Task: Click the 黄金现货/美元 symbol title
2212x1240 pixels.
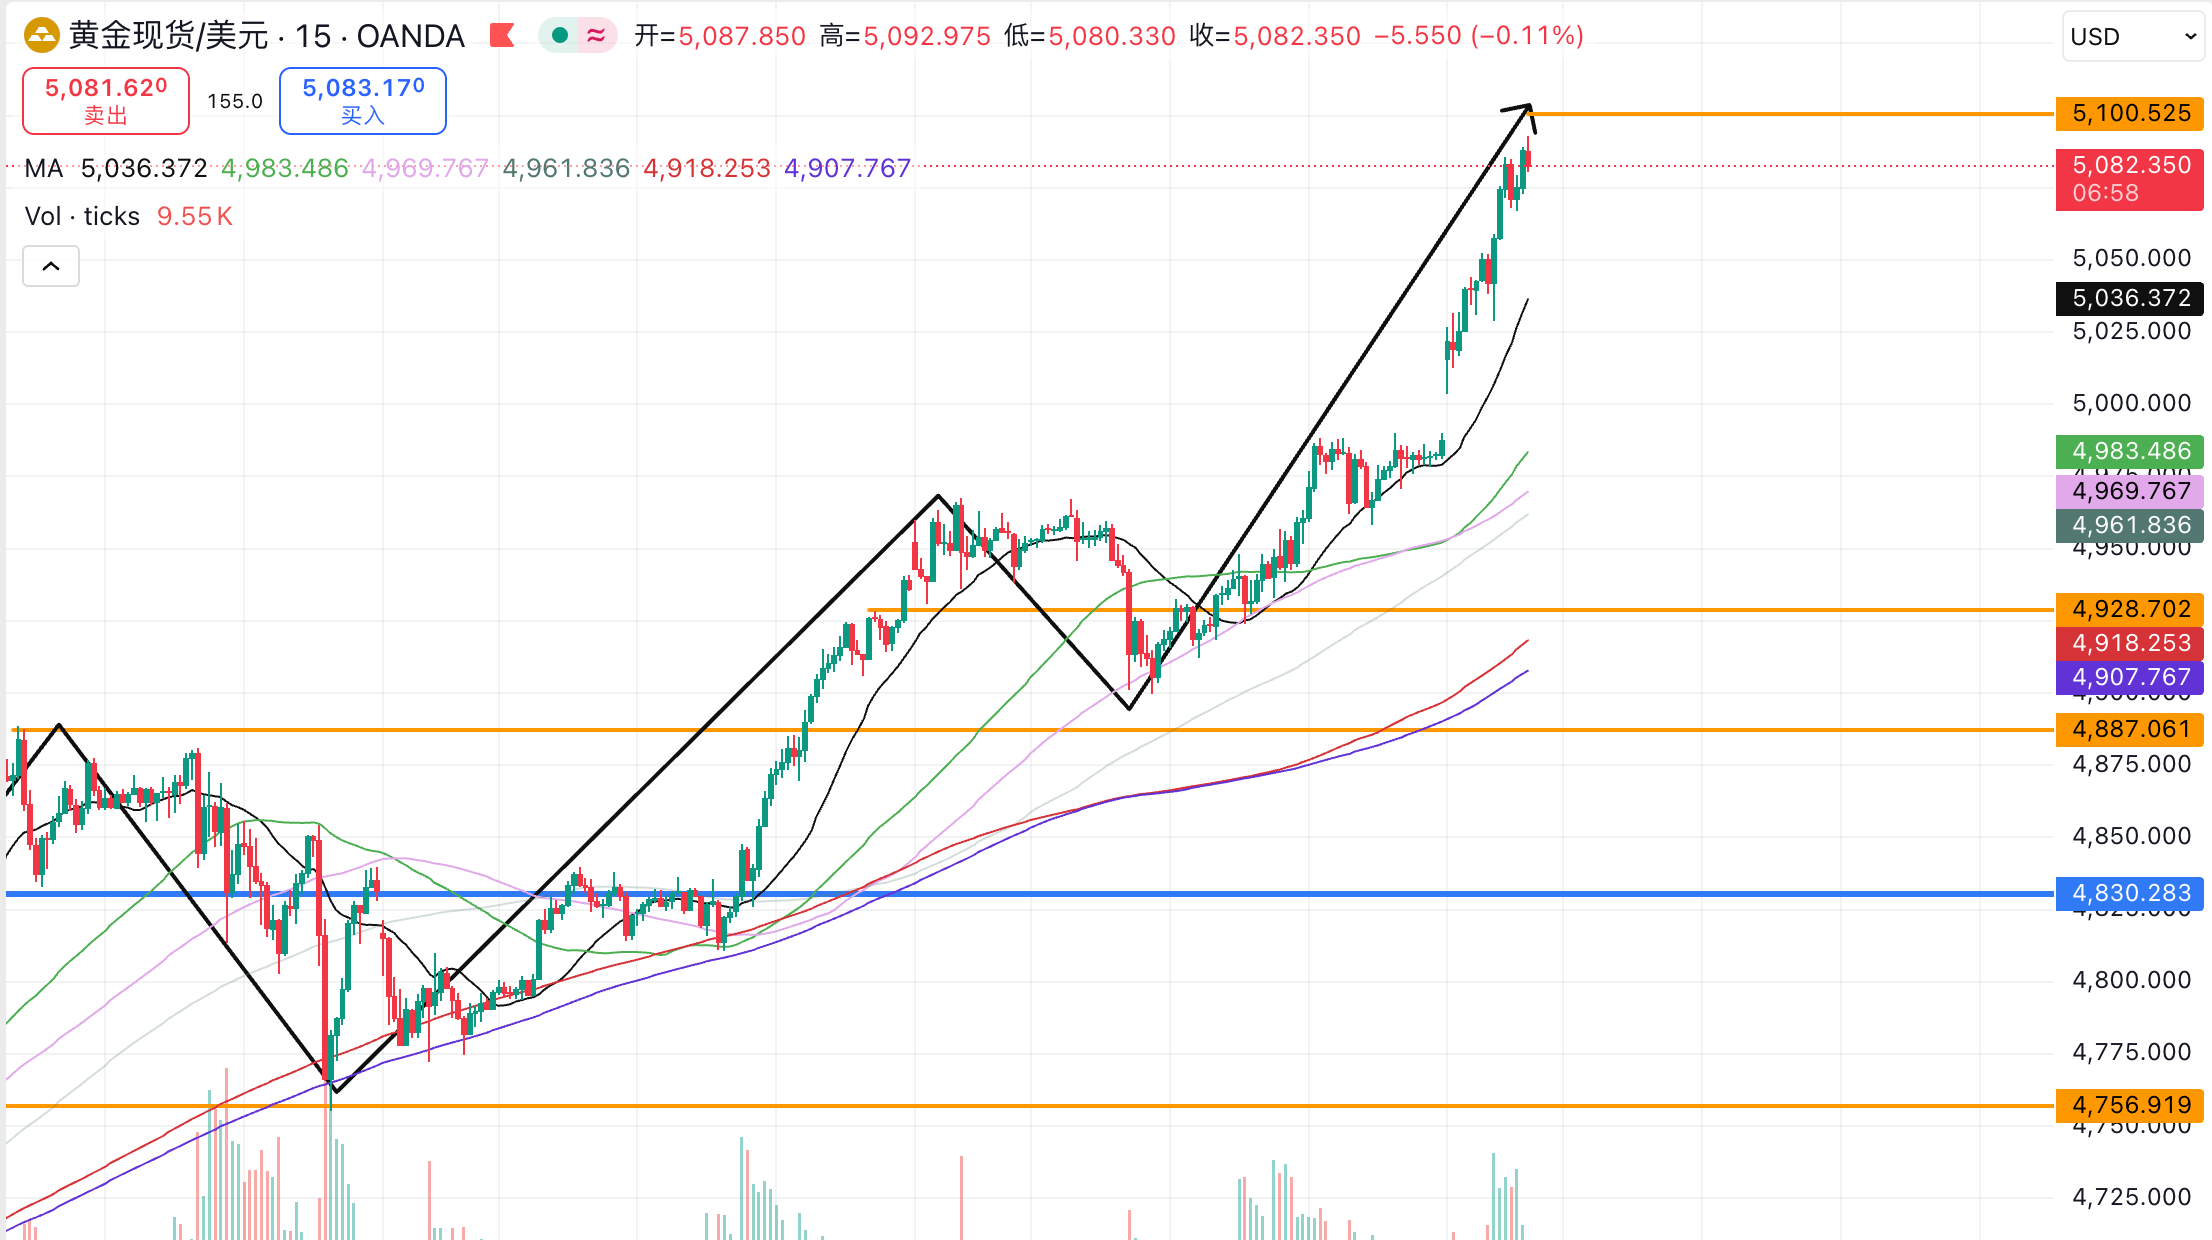Action: coord(168,36)
